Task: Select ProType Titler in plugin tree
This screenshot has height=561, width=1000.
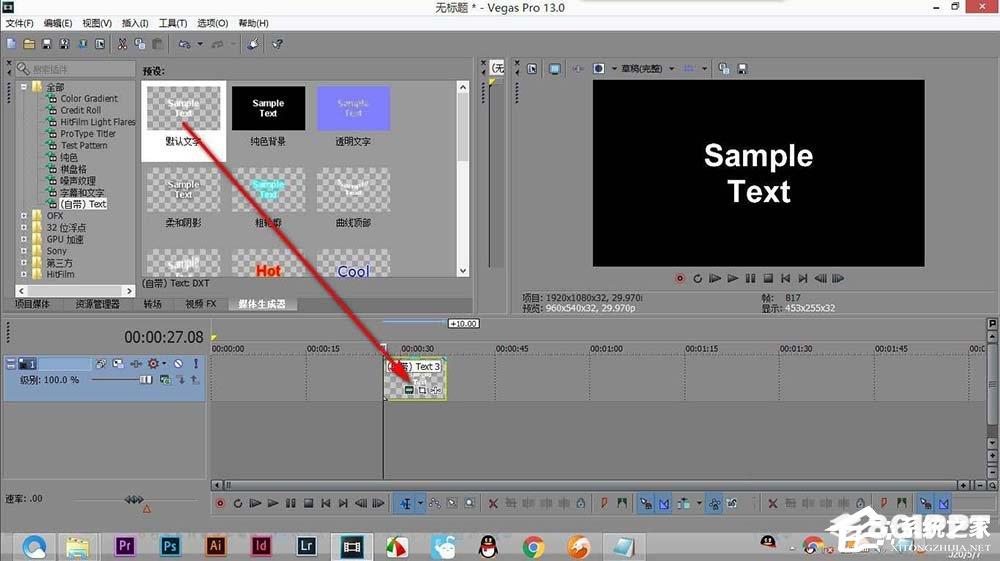Action: pyautogui.click(x=88, y=134)
